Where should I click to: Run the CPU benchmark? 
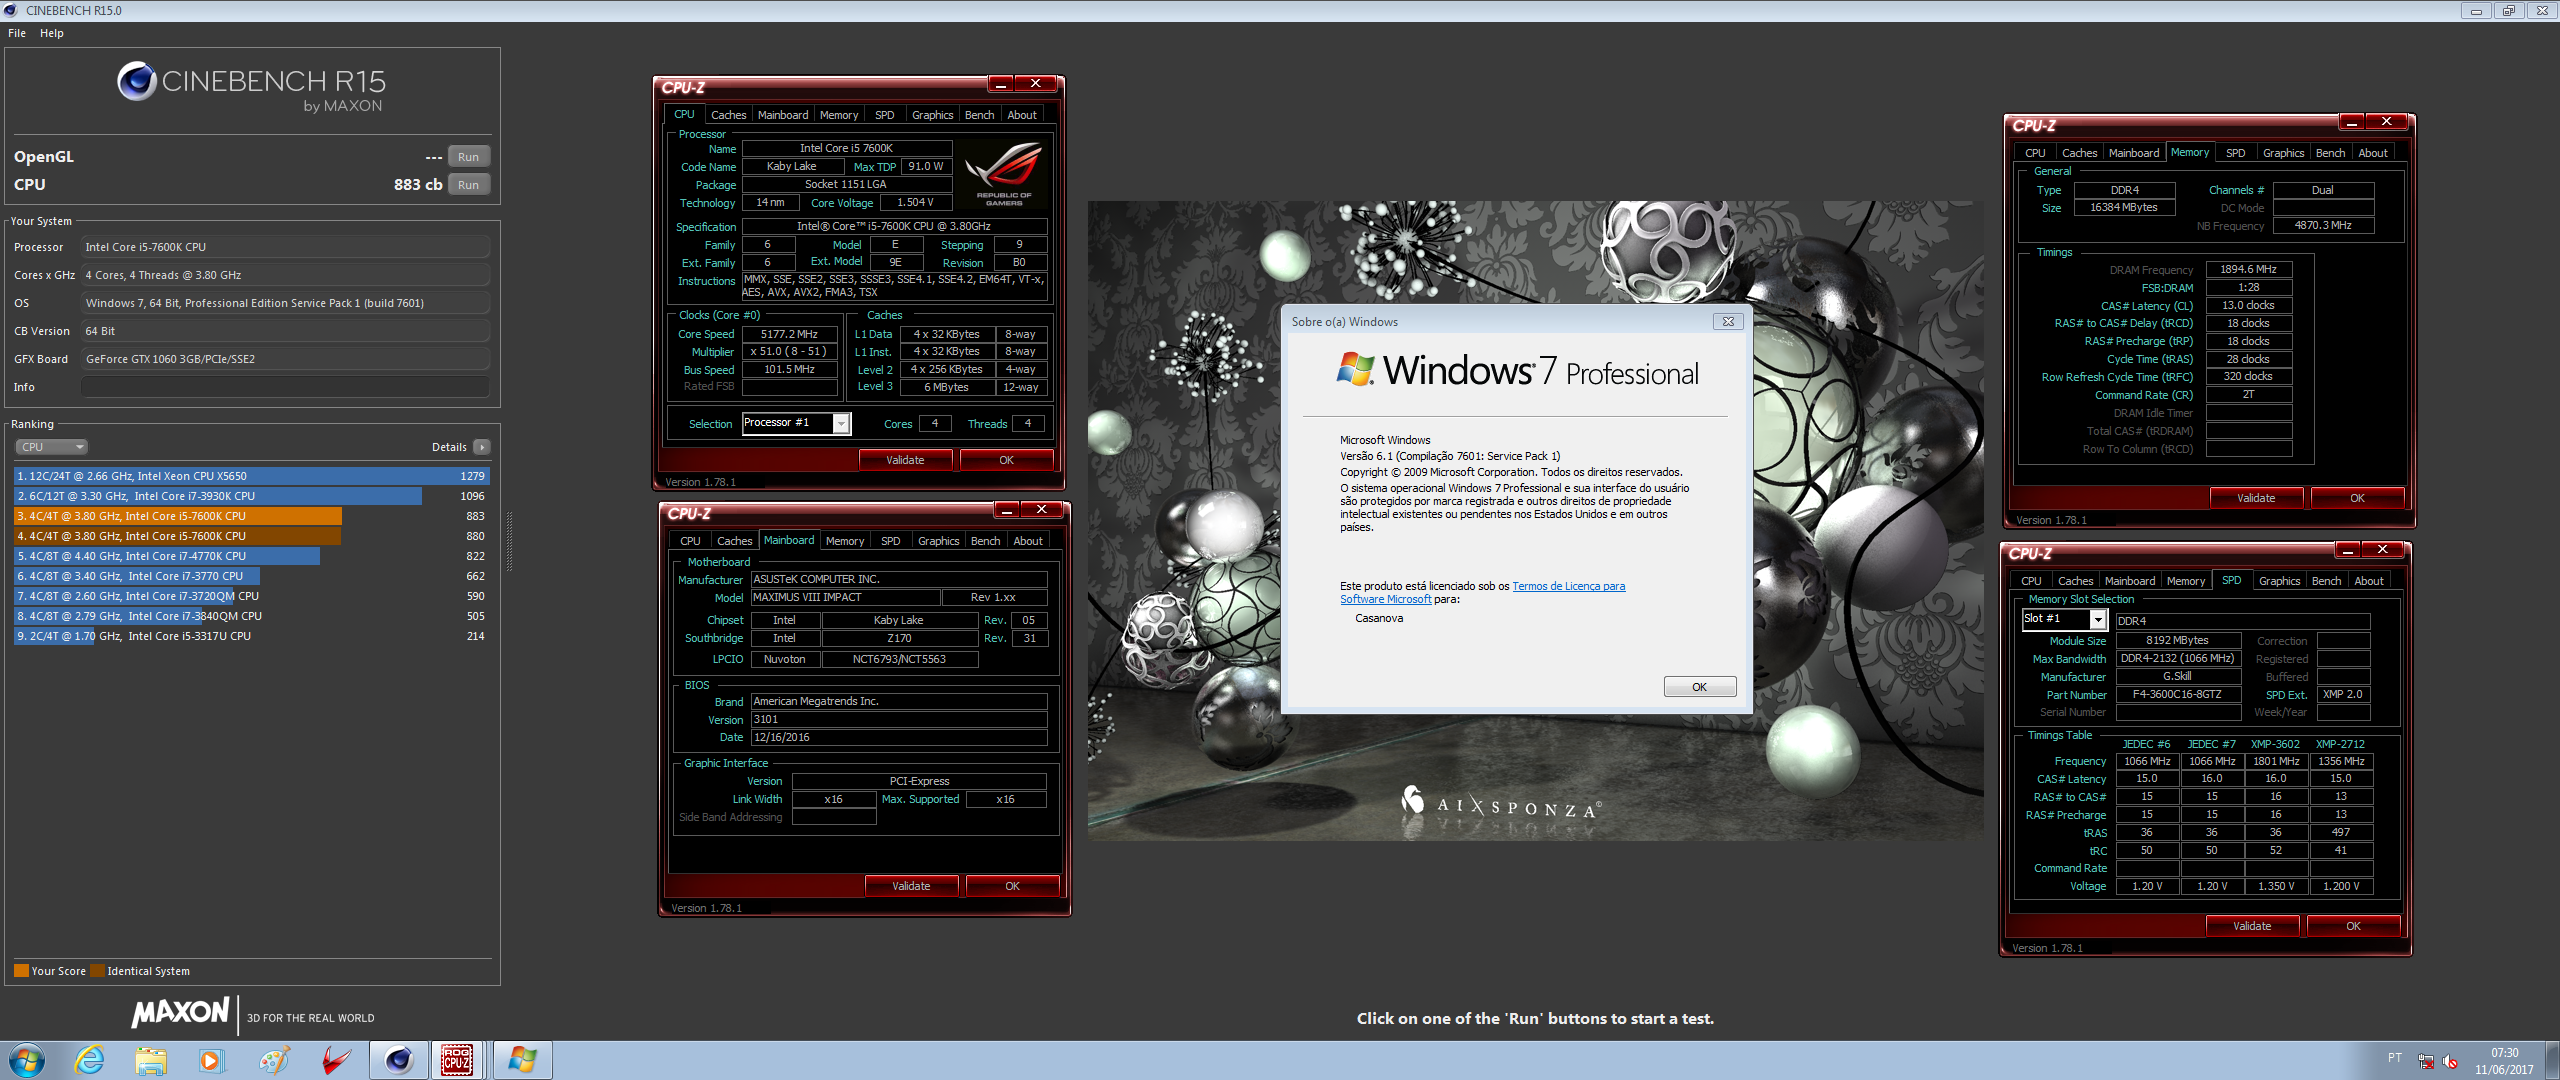468,185
